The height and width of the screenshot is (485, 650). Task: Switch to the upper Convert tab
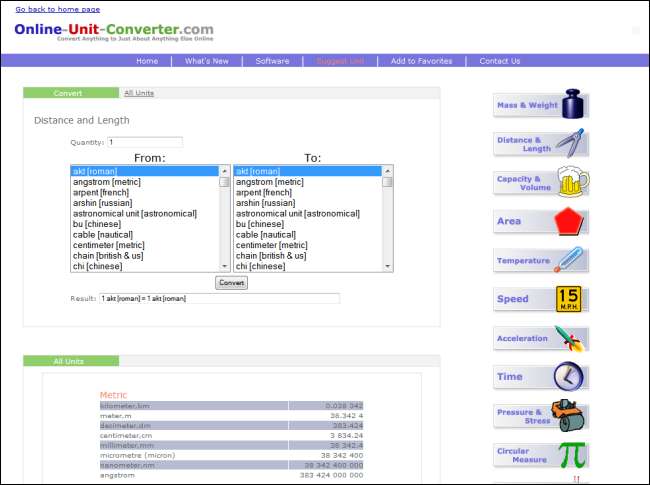tap(71, 93)
